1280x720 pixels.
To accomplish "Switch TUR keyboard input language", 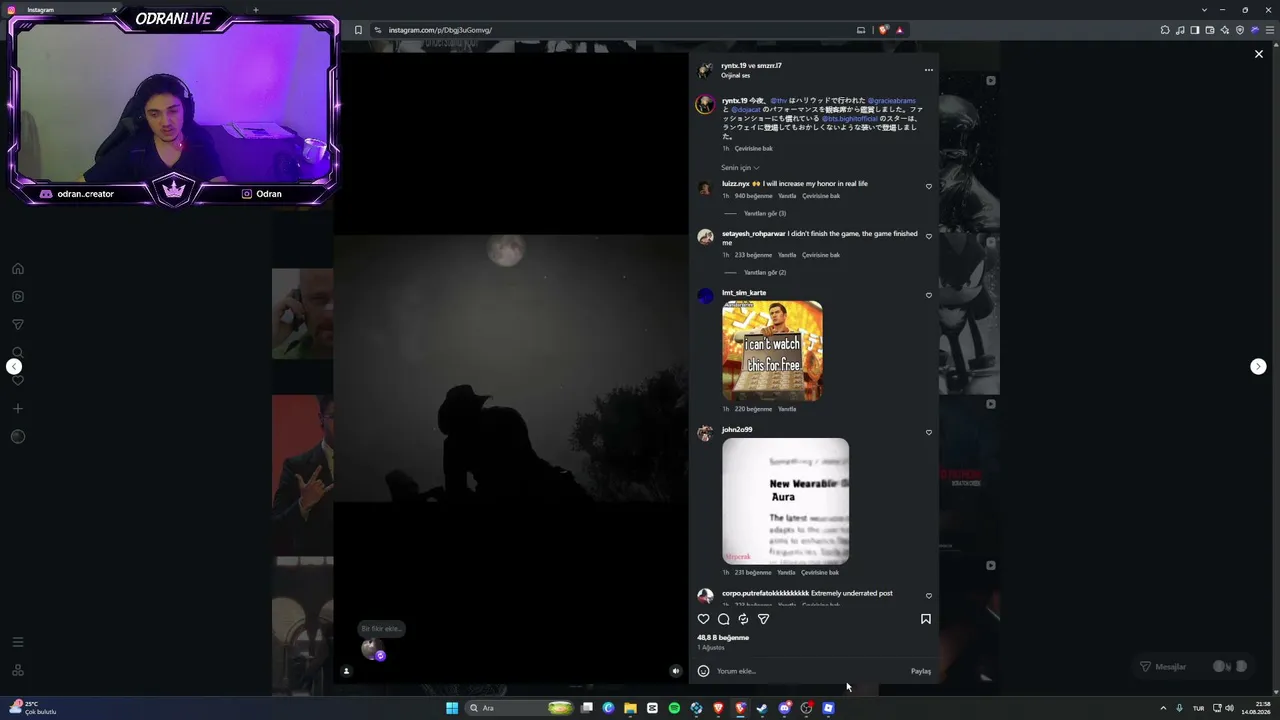I will click(x=1198, y=708).
